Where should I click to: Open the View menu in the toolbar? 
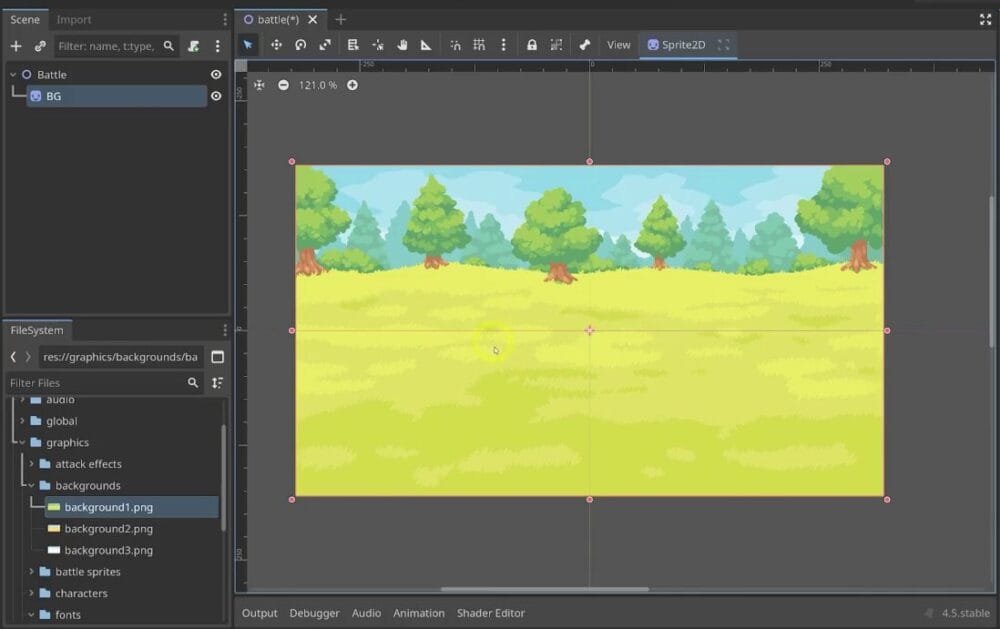coord(619,45)
